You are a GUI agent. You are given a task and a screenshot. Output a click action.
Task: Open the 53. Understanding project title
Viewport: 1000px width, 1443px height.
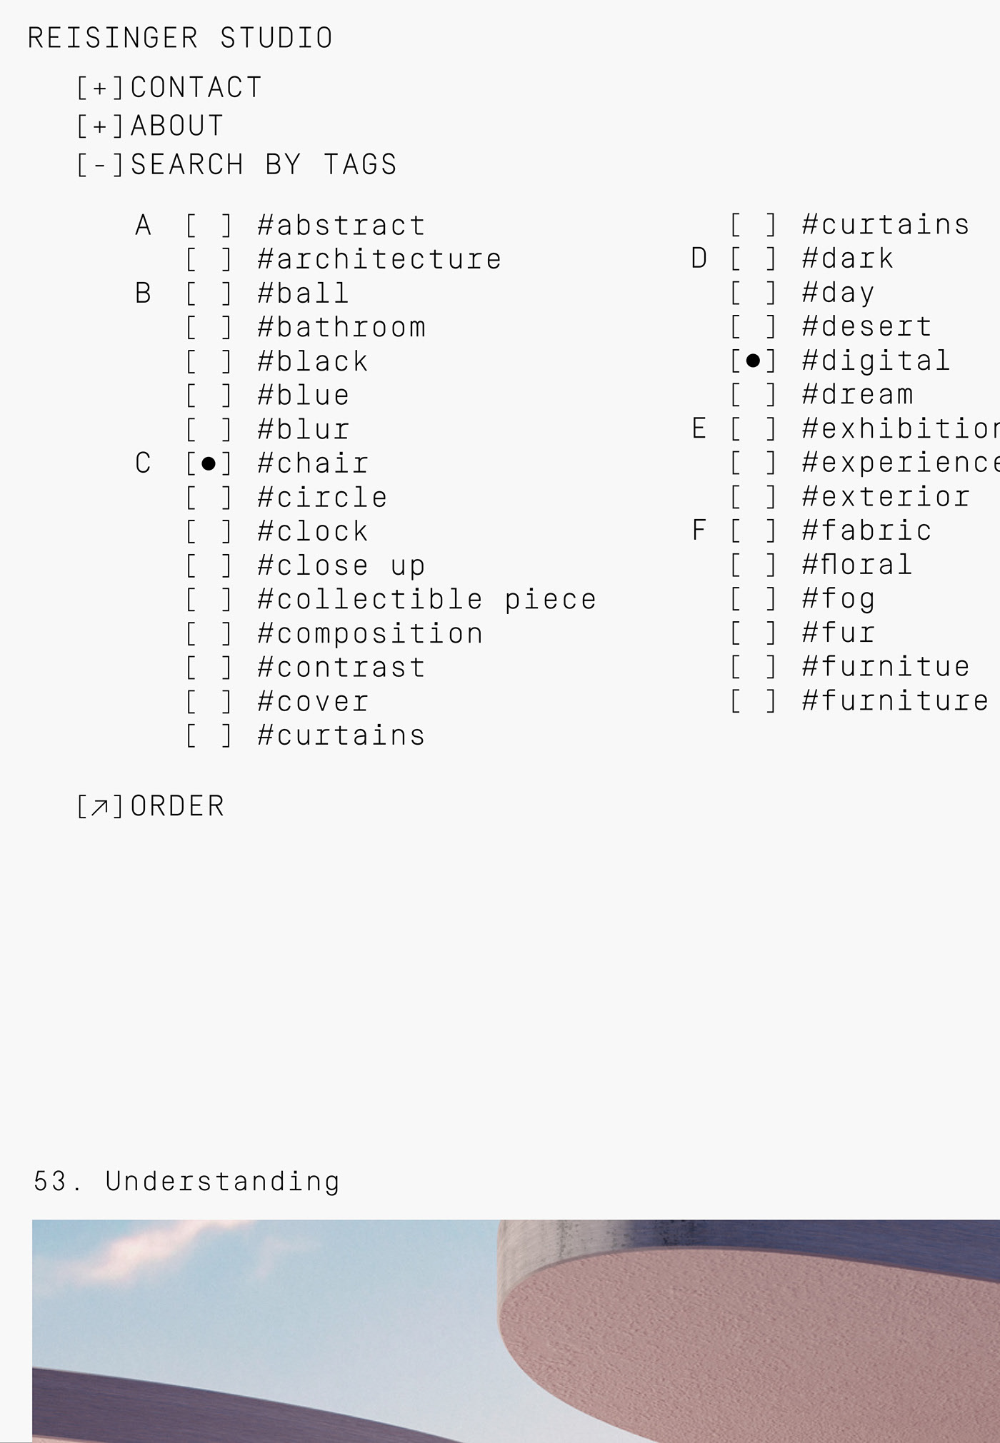(187, 1181)
